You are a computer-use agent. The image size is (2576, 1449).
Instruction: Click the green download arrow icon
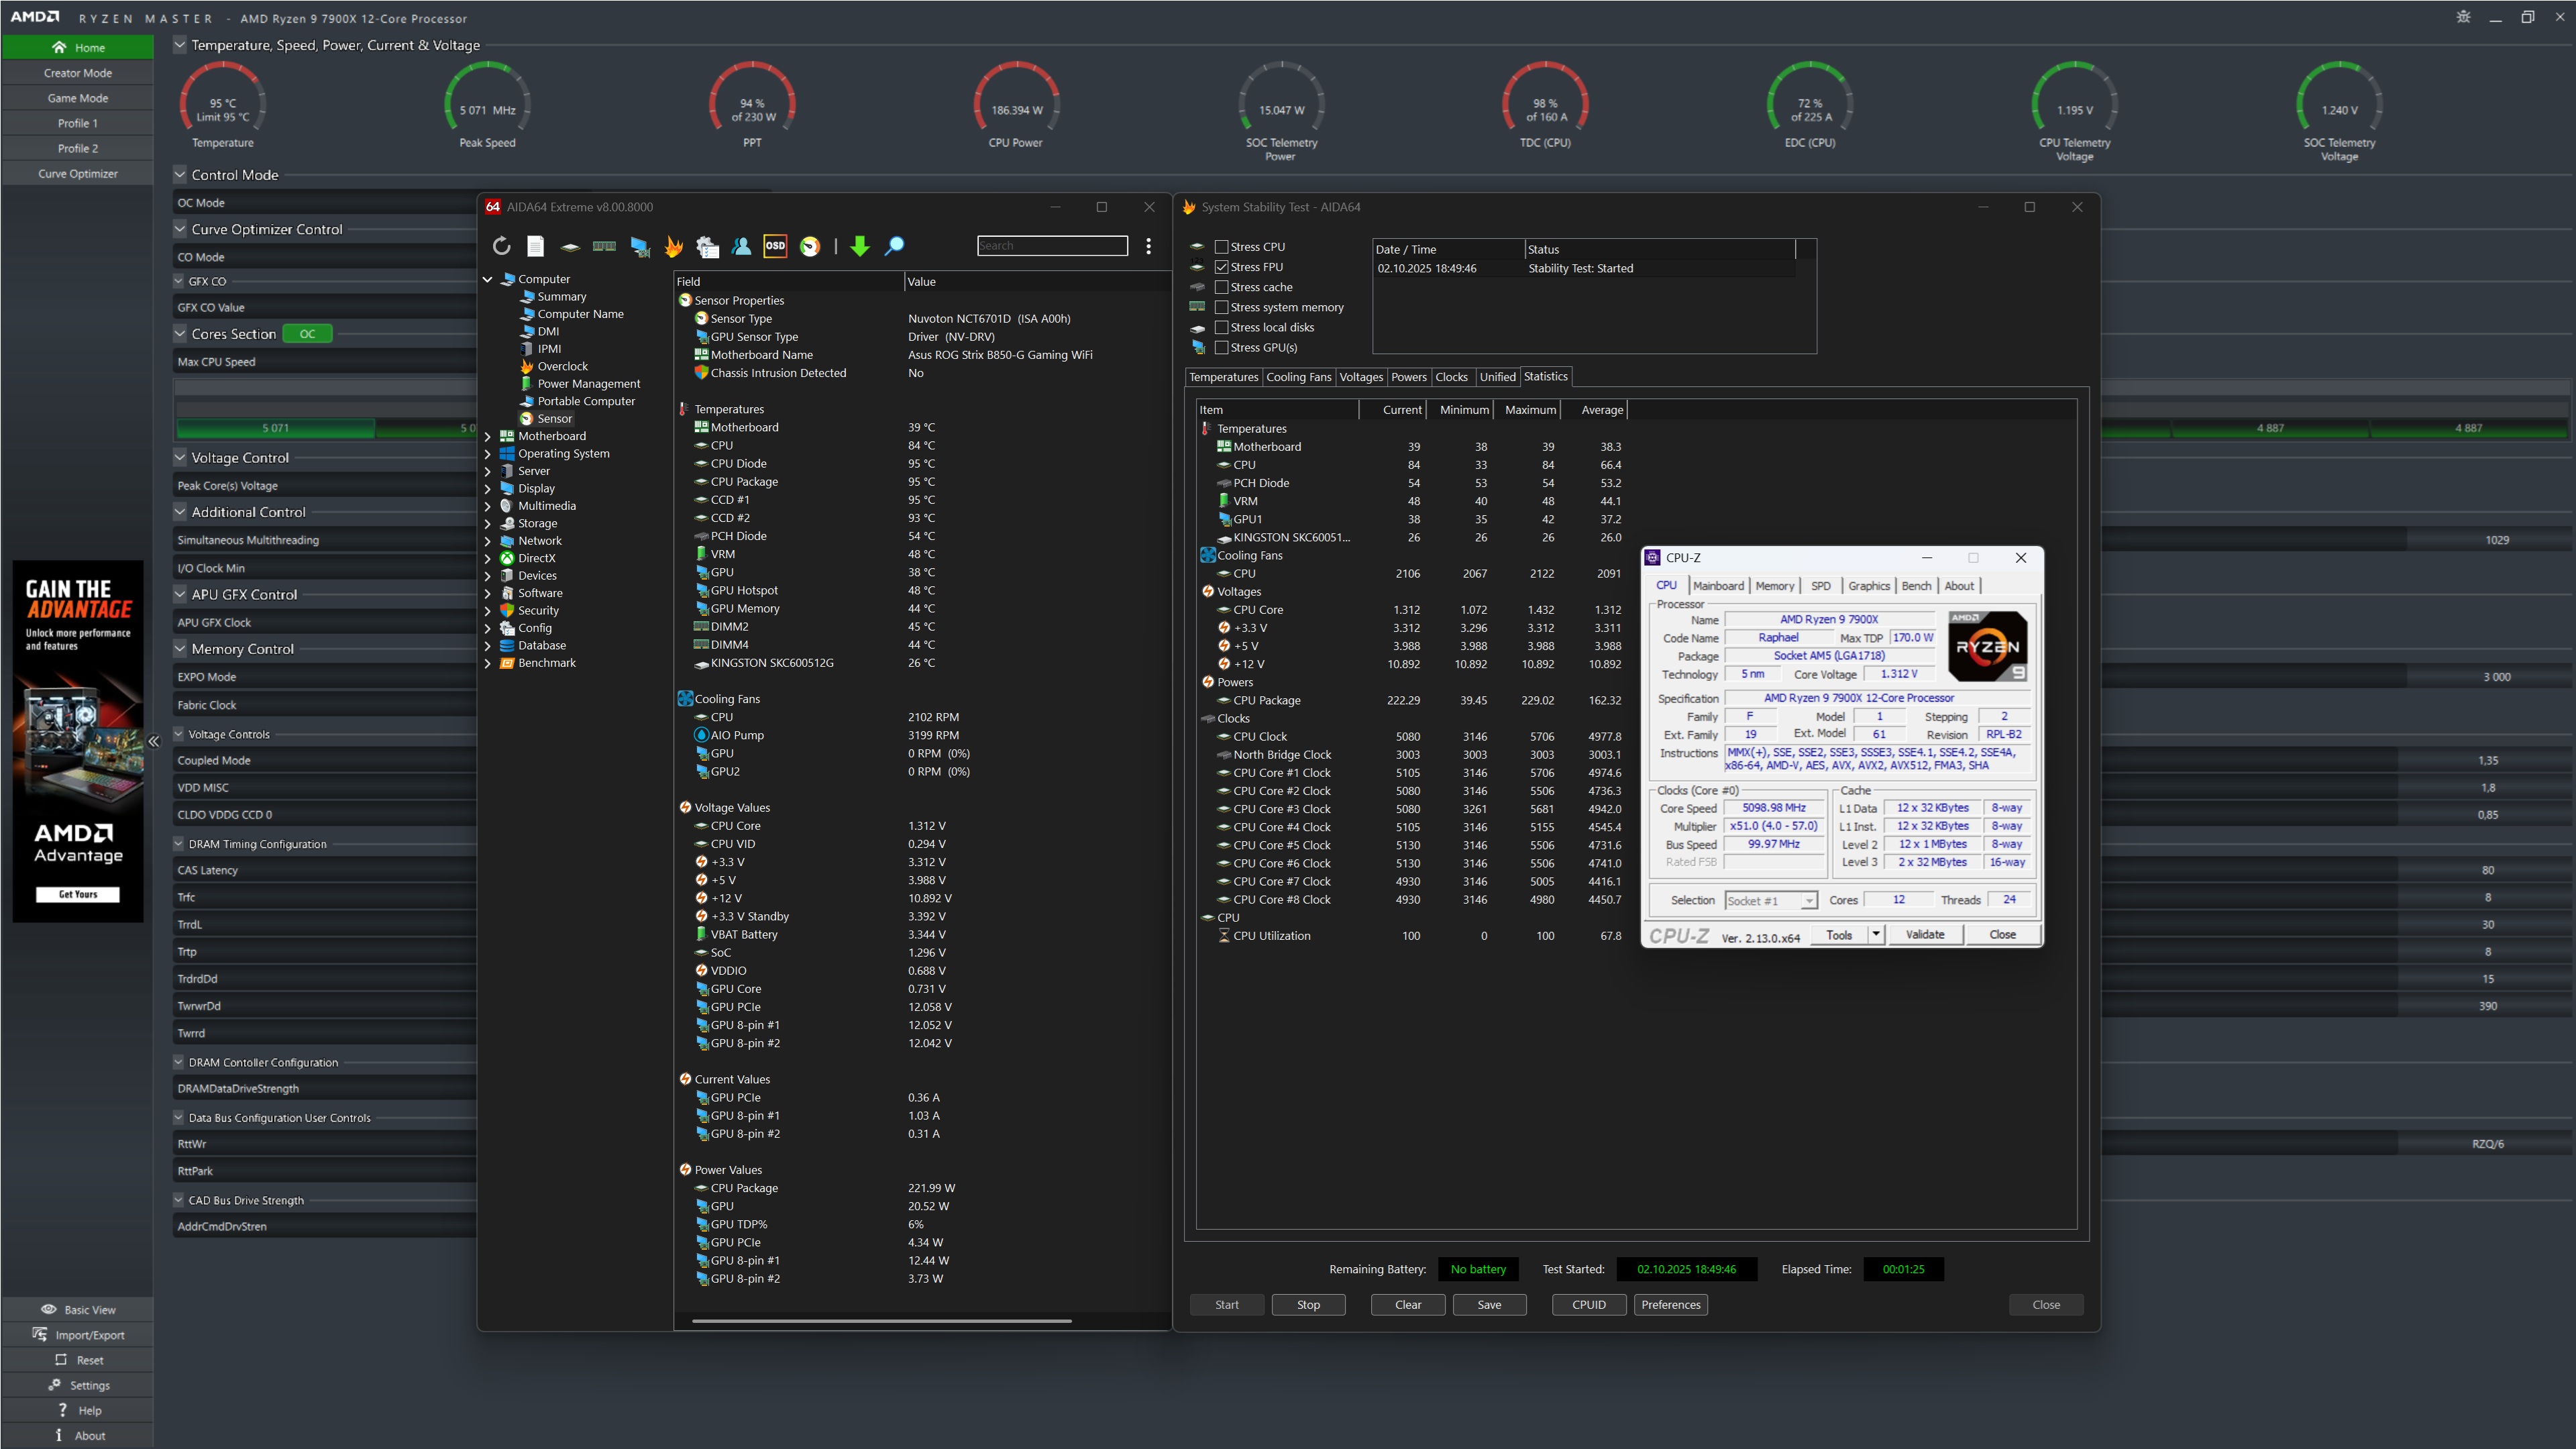coord(860,246)
